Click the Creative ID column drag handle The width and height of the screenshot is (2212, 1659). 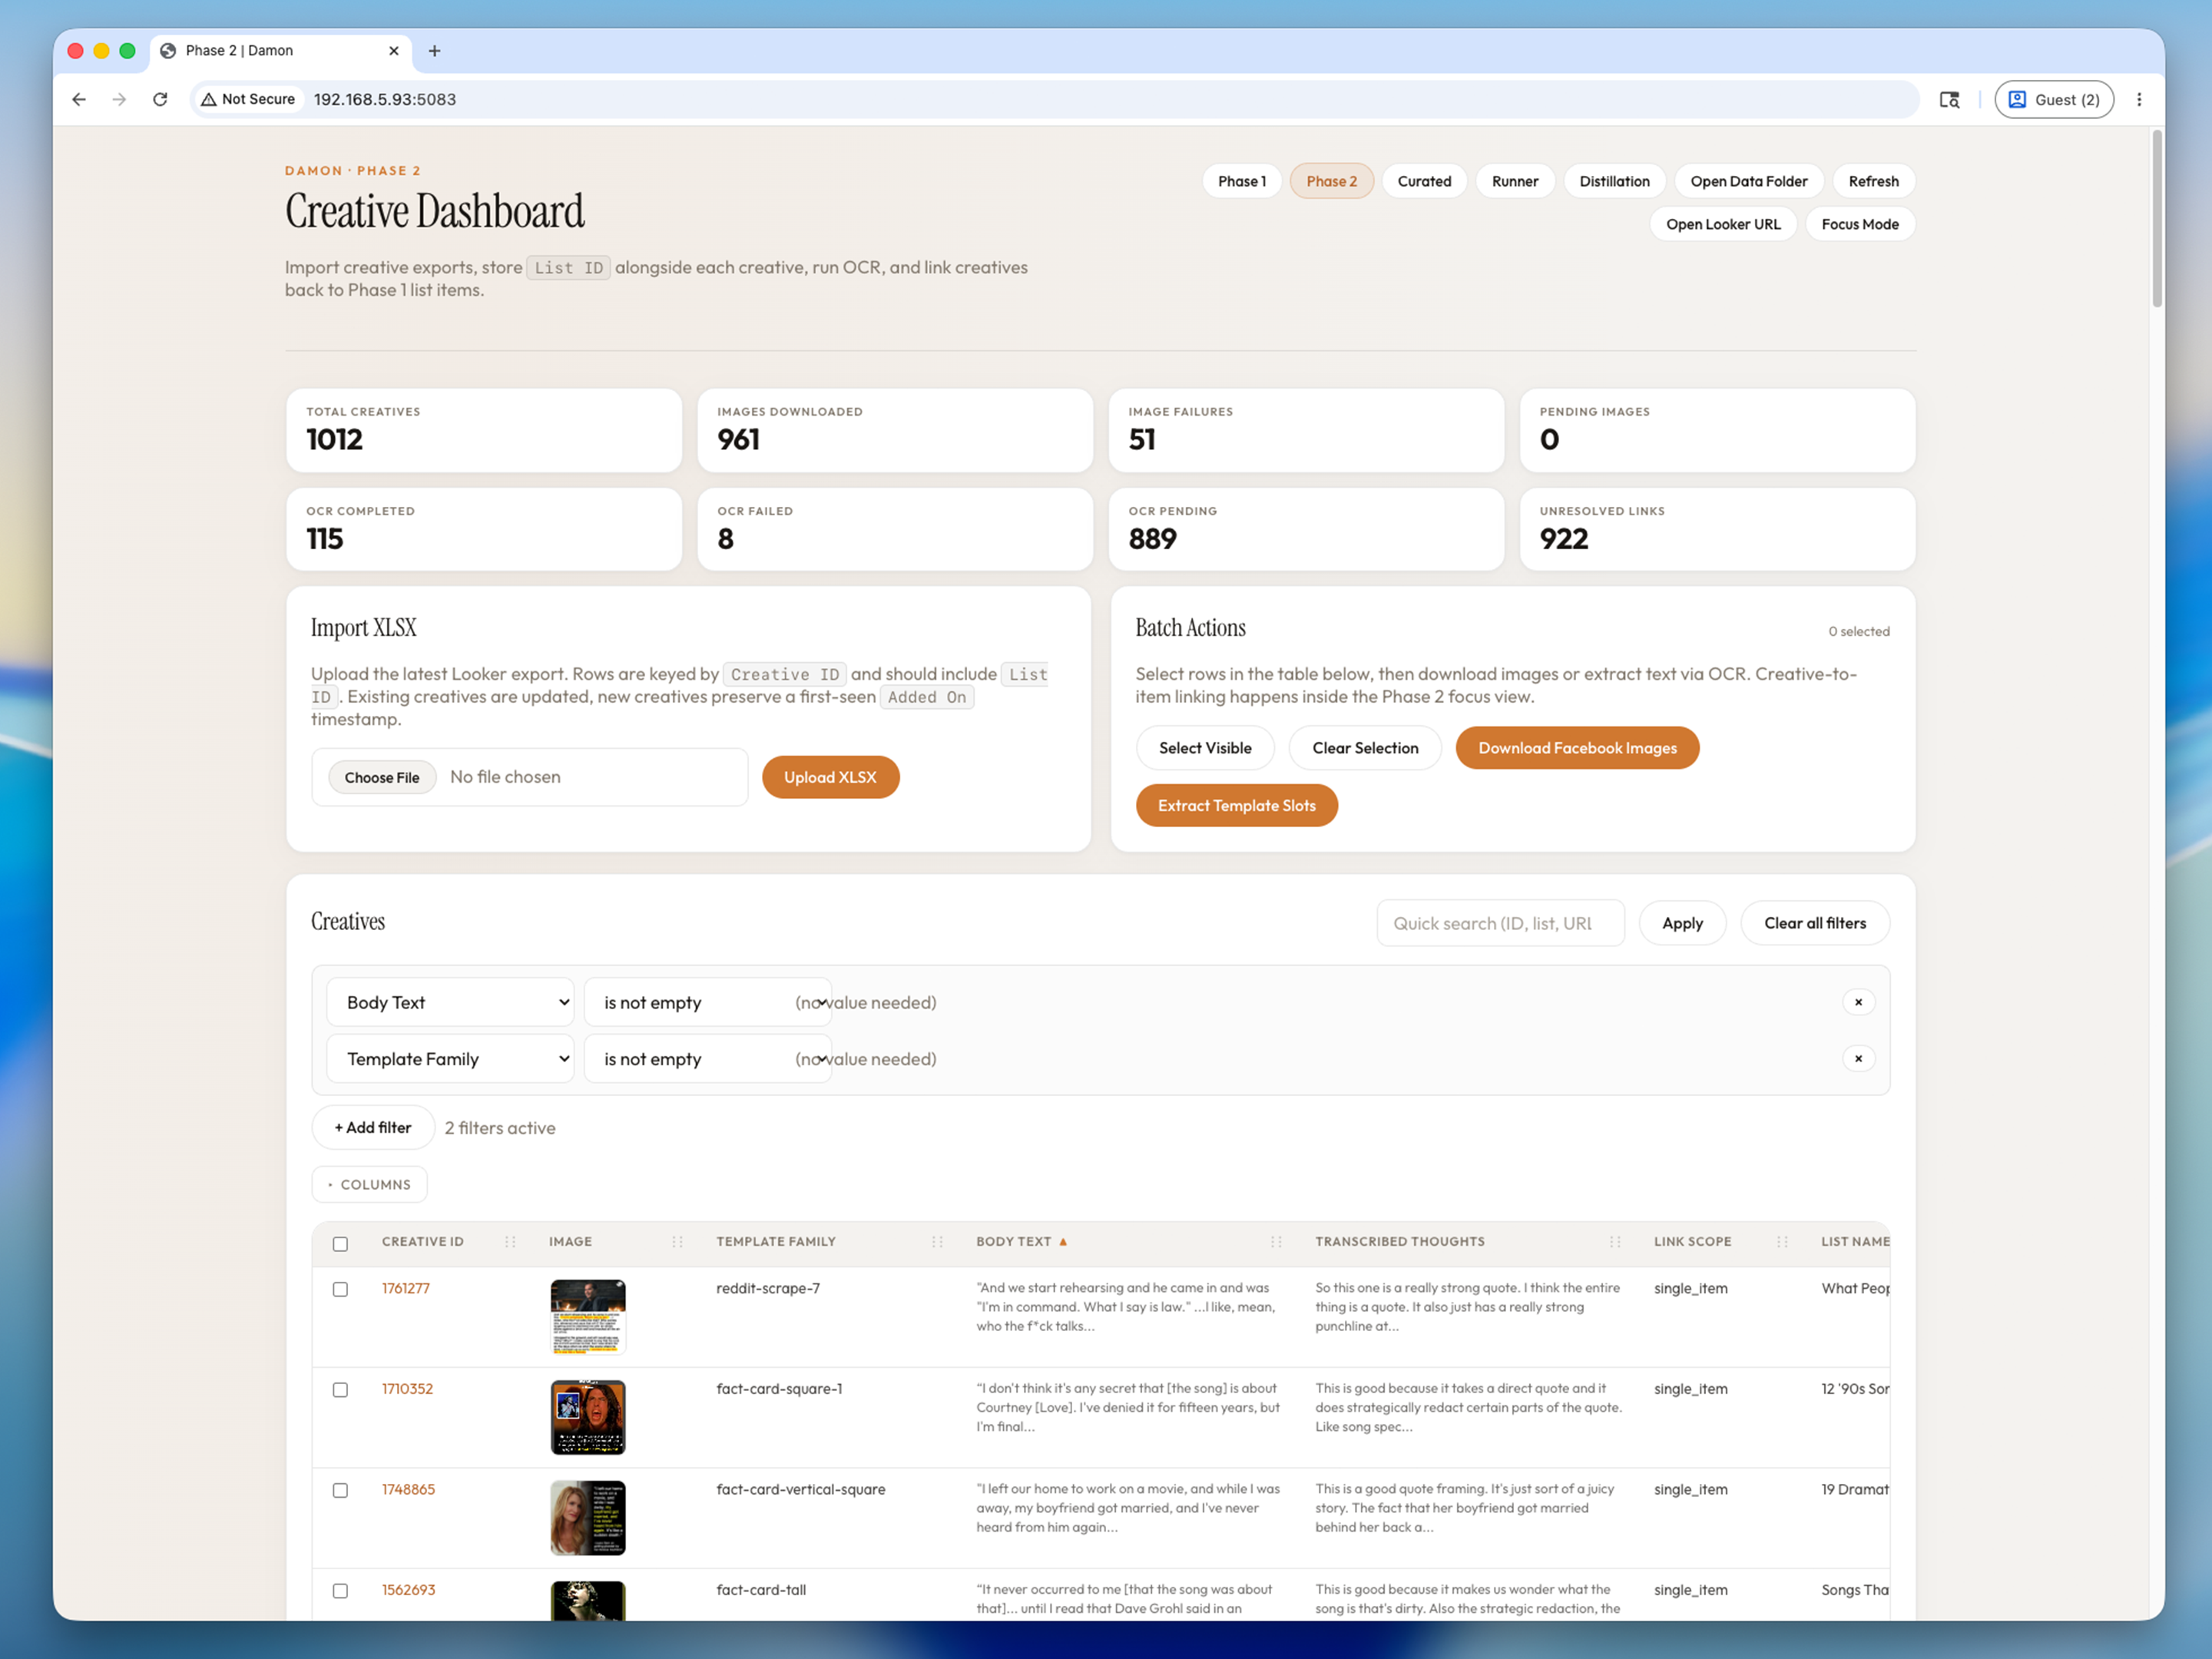[x=510, y=1241]
